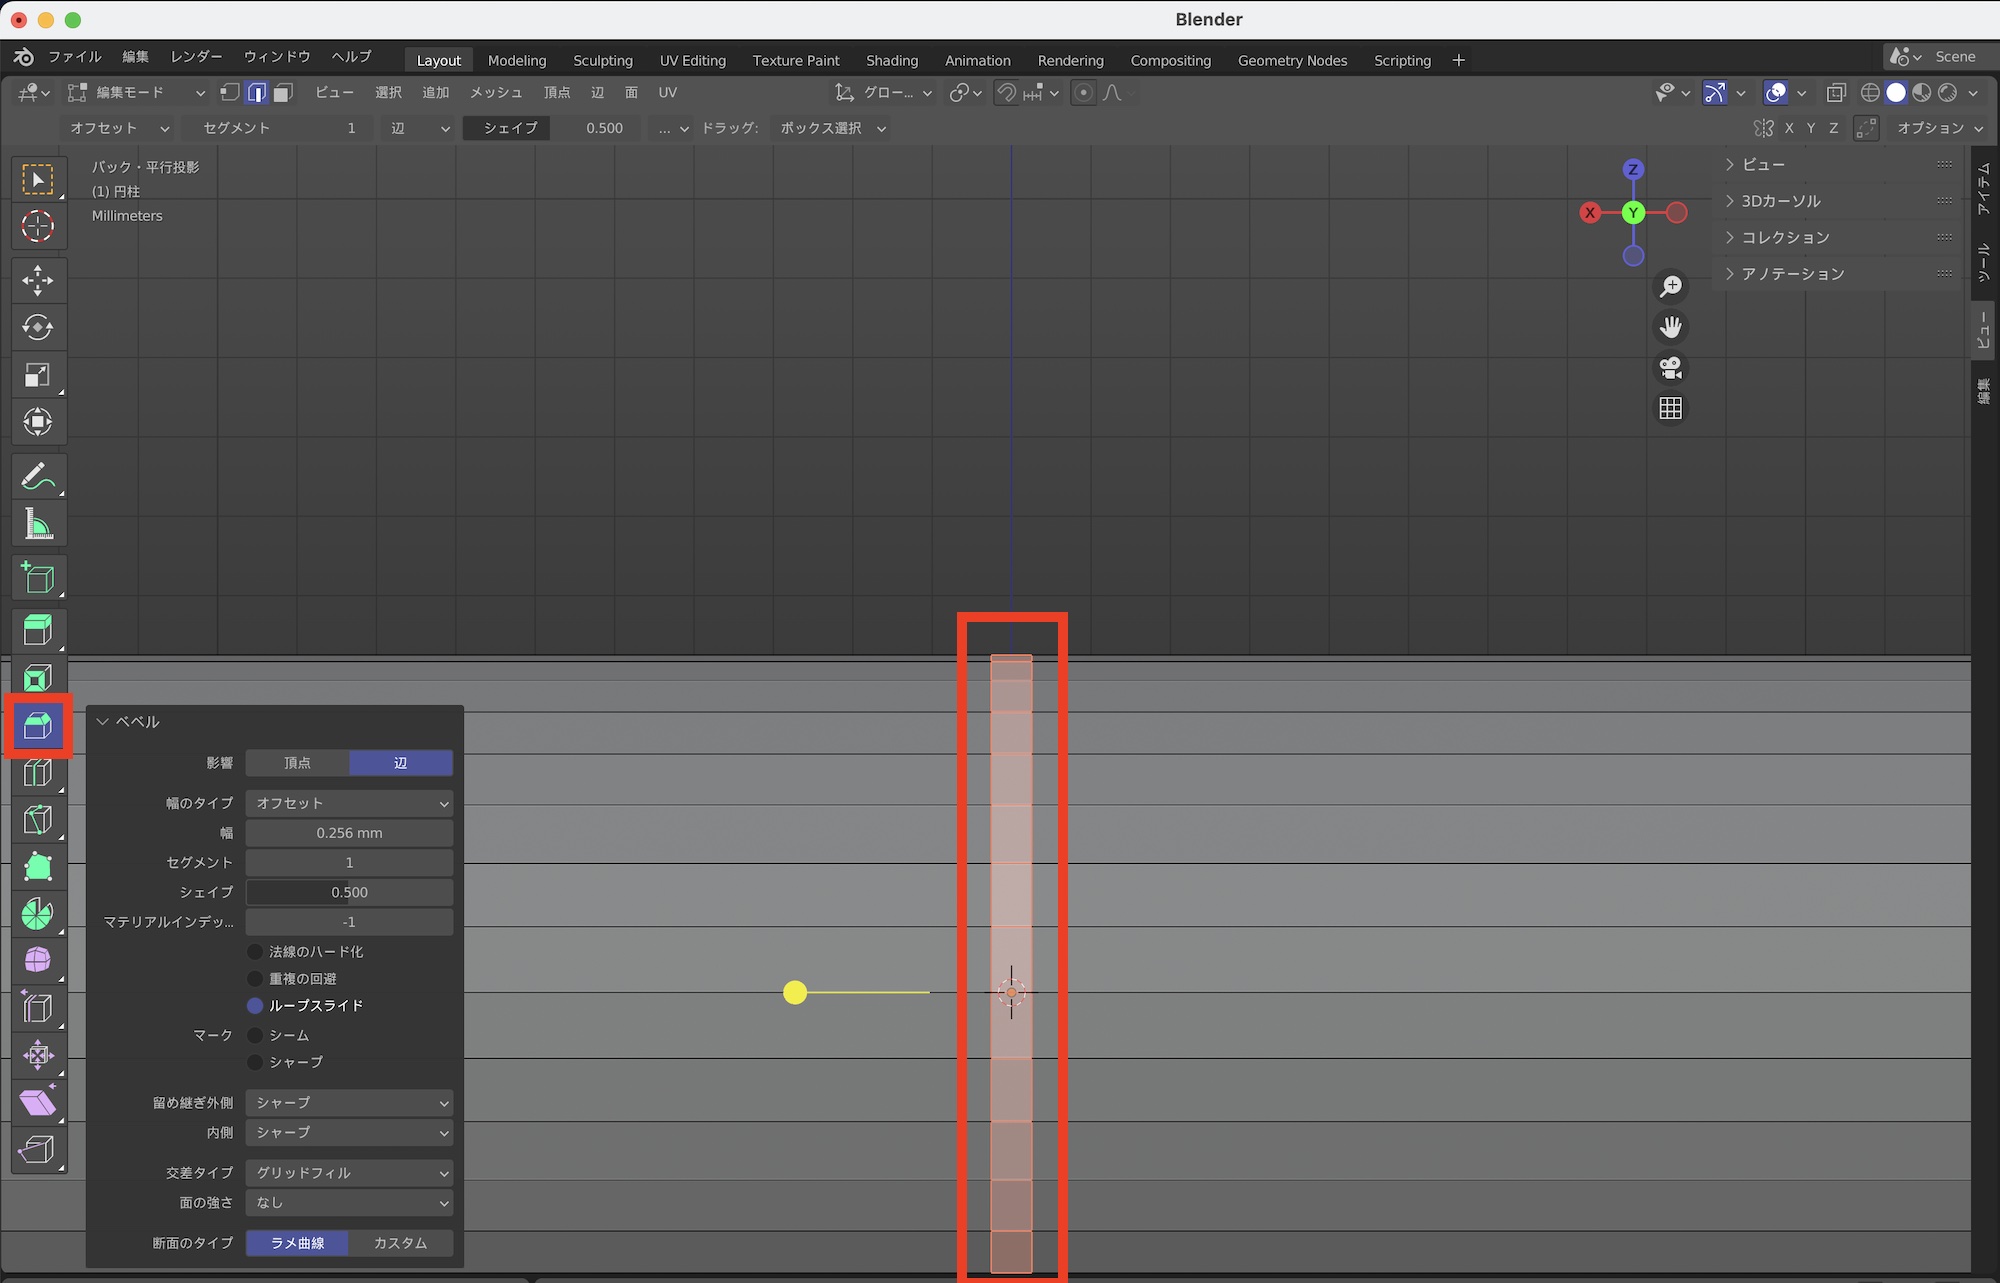This screenshot has height=1283, width=2000.
Task: Open the 交差タイプ グリッドフィル dropdown
Action: point(349,1173)
